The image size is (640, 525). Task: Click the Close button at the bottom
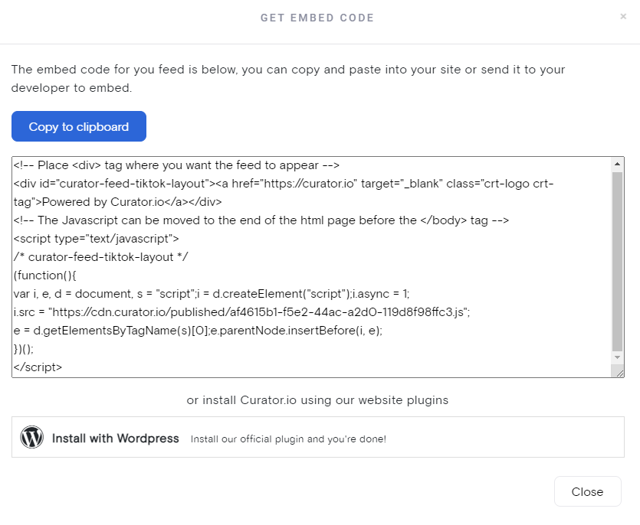coord(587,492)
